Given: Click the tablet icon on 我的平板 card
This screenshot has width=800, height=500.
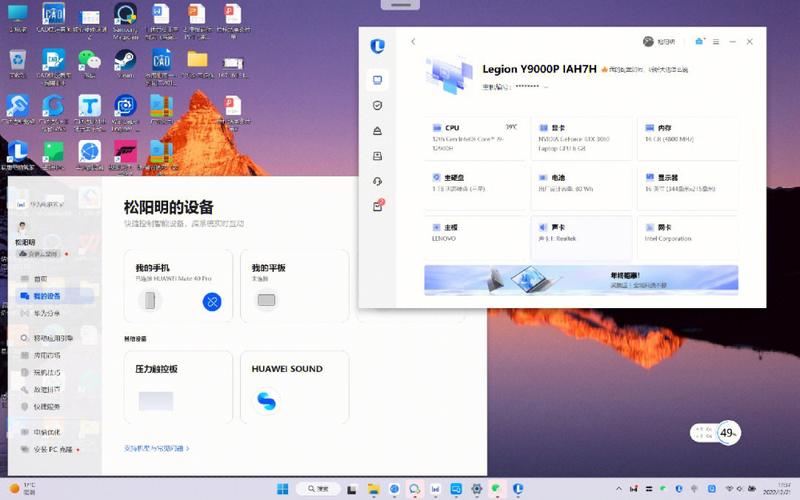Looking at the screenshot, I should [266, 300].
